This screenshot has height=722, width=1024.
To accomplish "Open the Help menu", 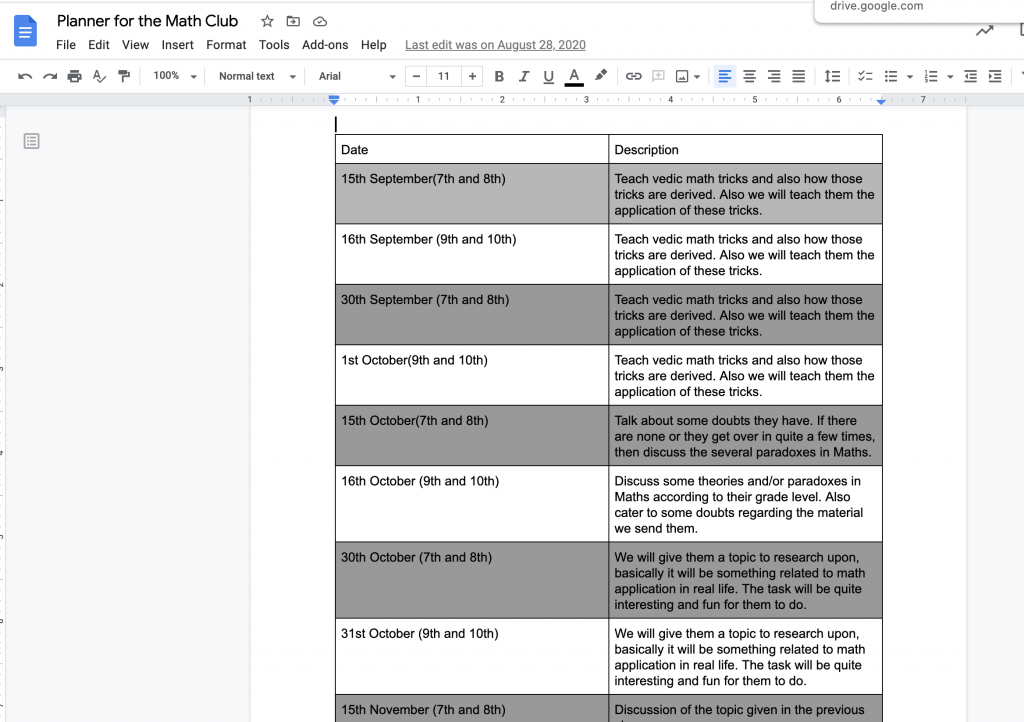I will tap(374, 45).
